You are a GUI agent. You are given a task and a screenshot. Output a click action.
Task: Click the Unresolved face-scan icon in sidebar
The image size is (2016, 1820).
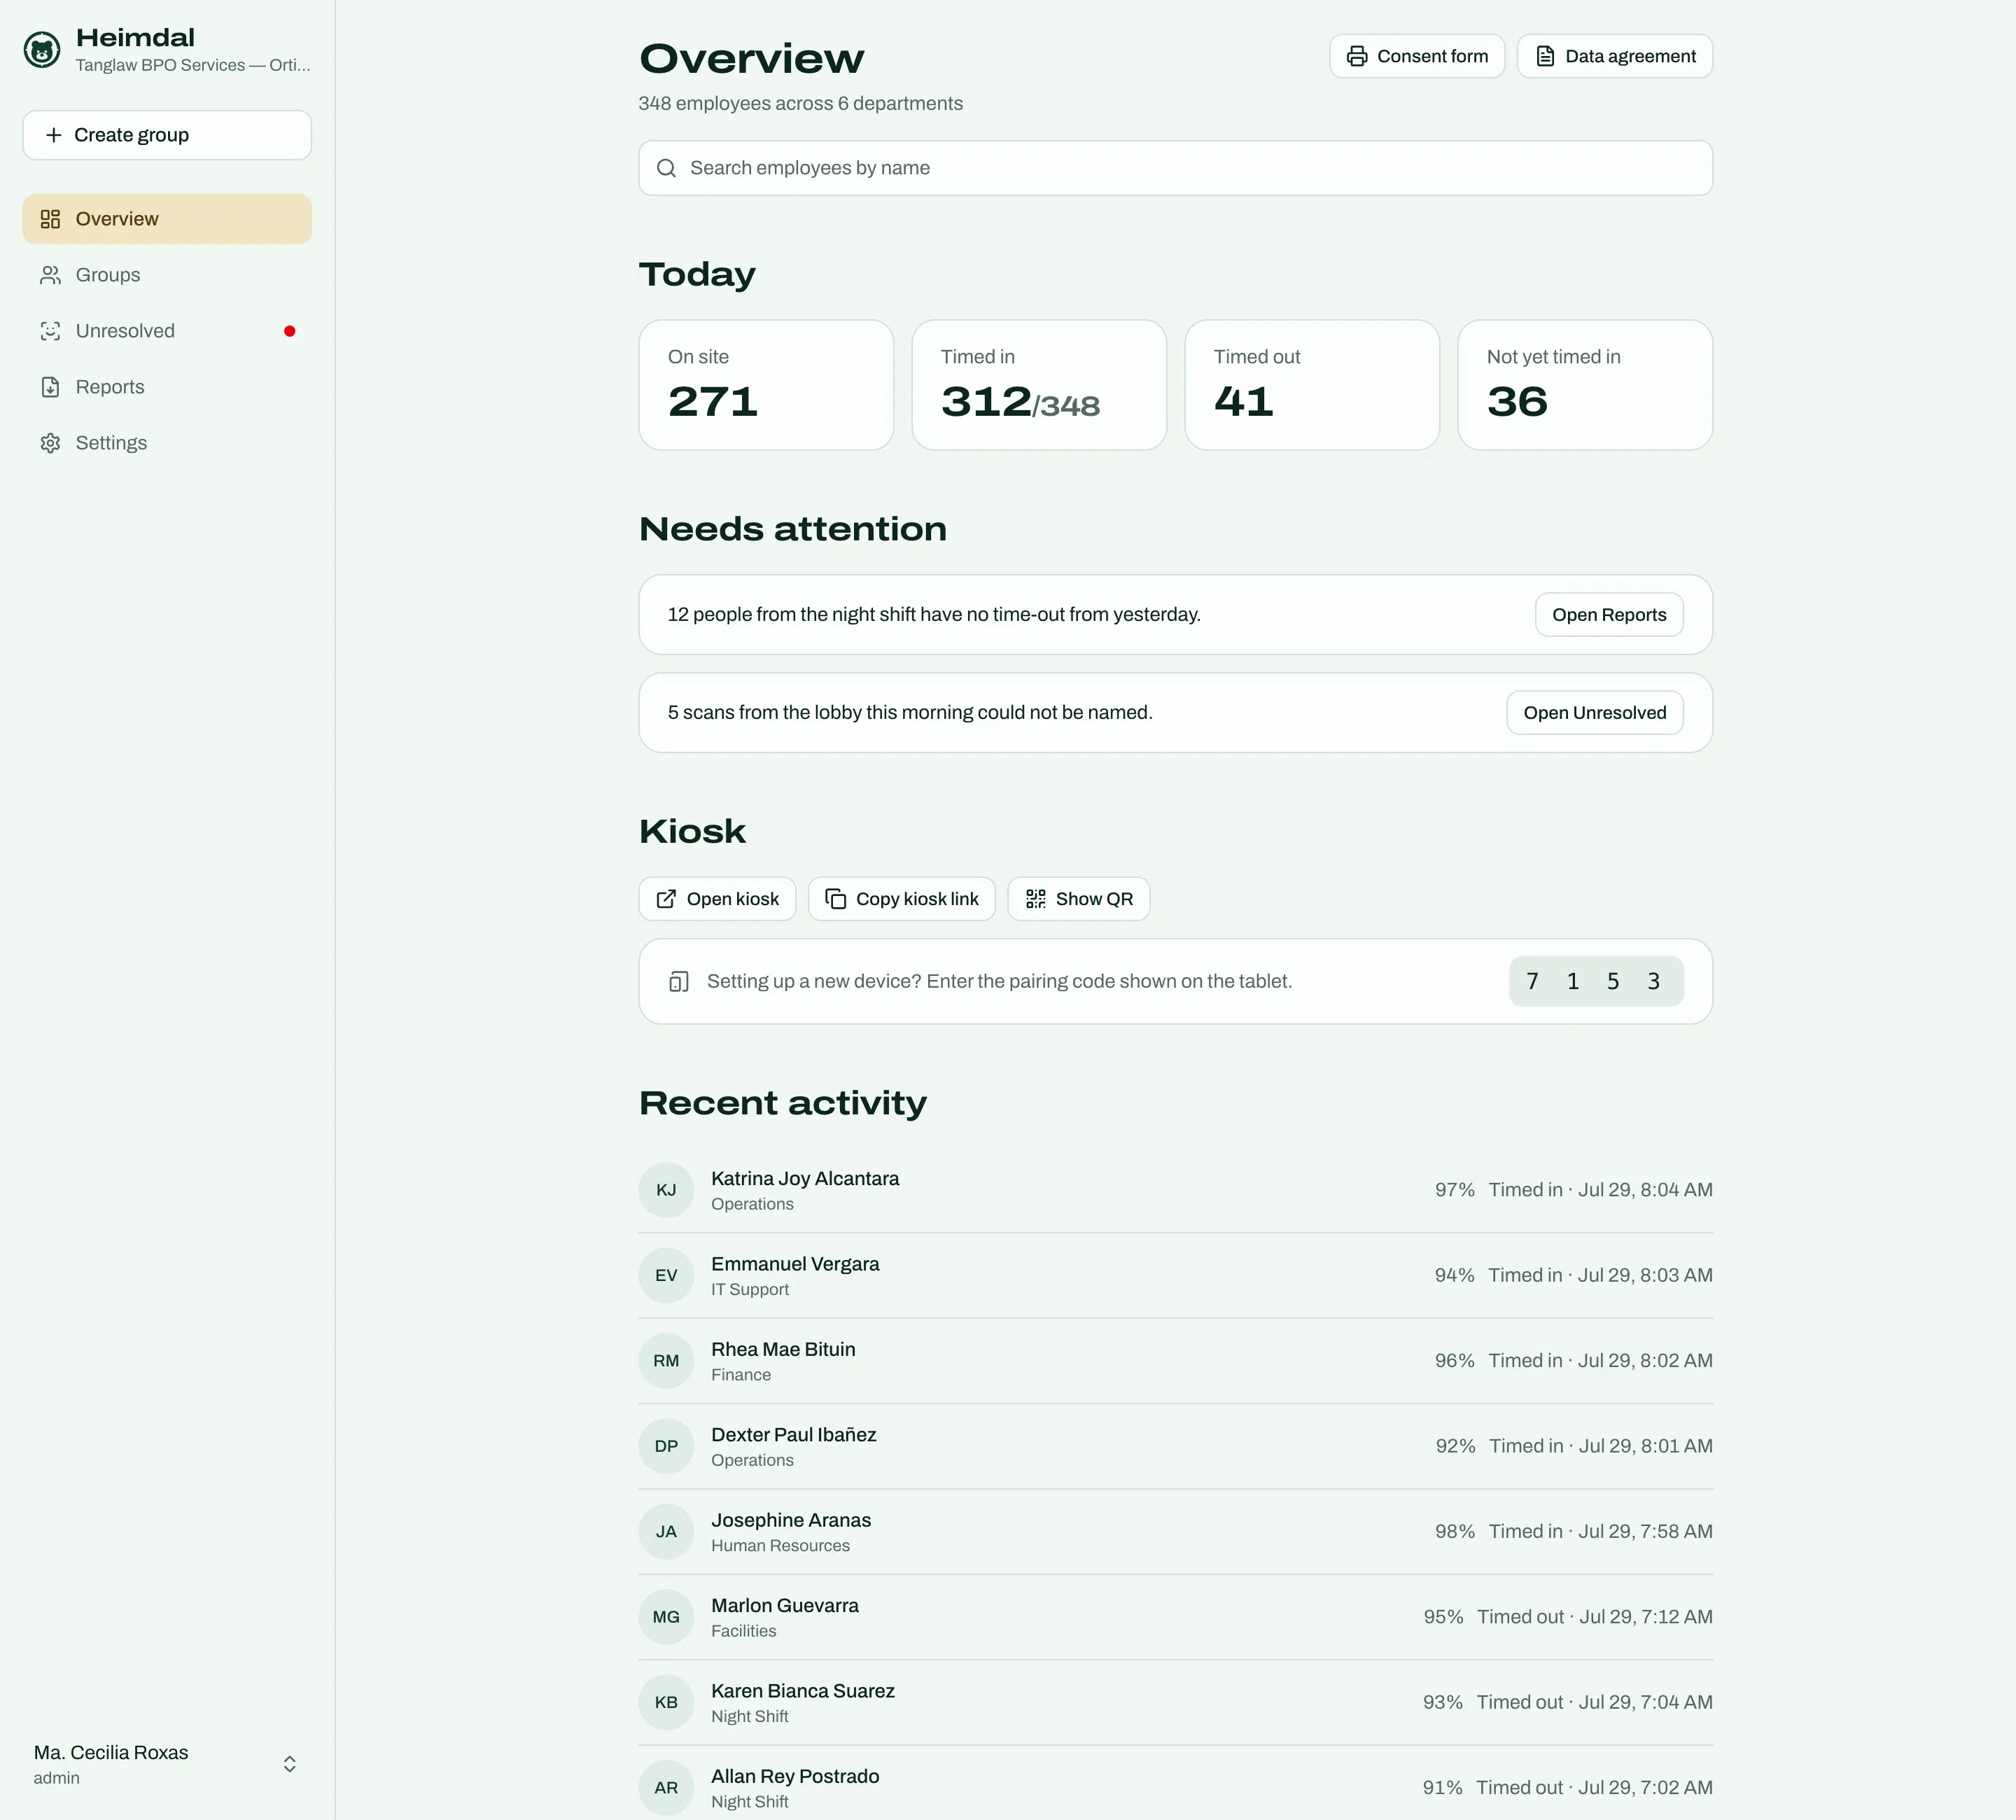point(50,331)
